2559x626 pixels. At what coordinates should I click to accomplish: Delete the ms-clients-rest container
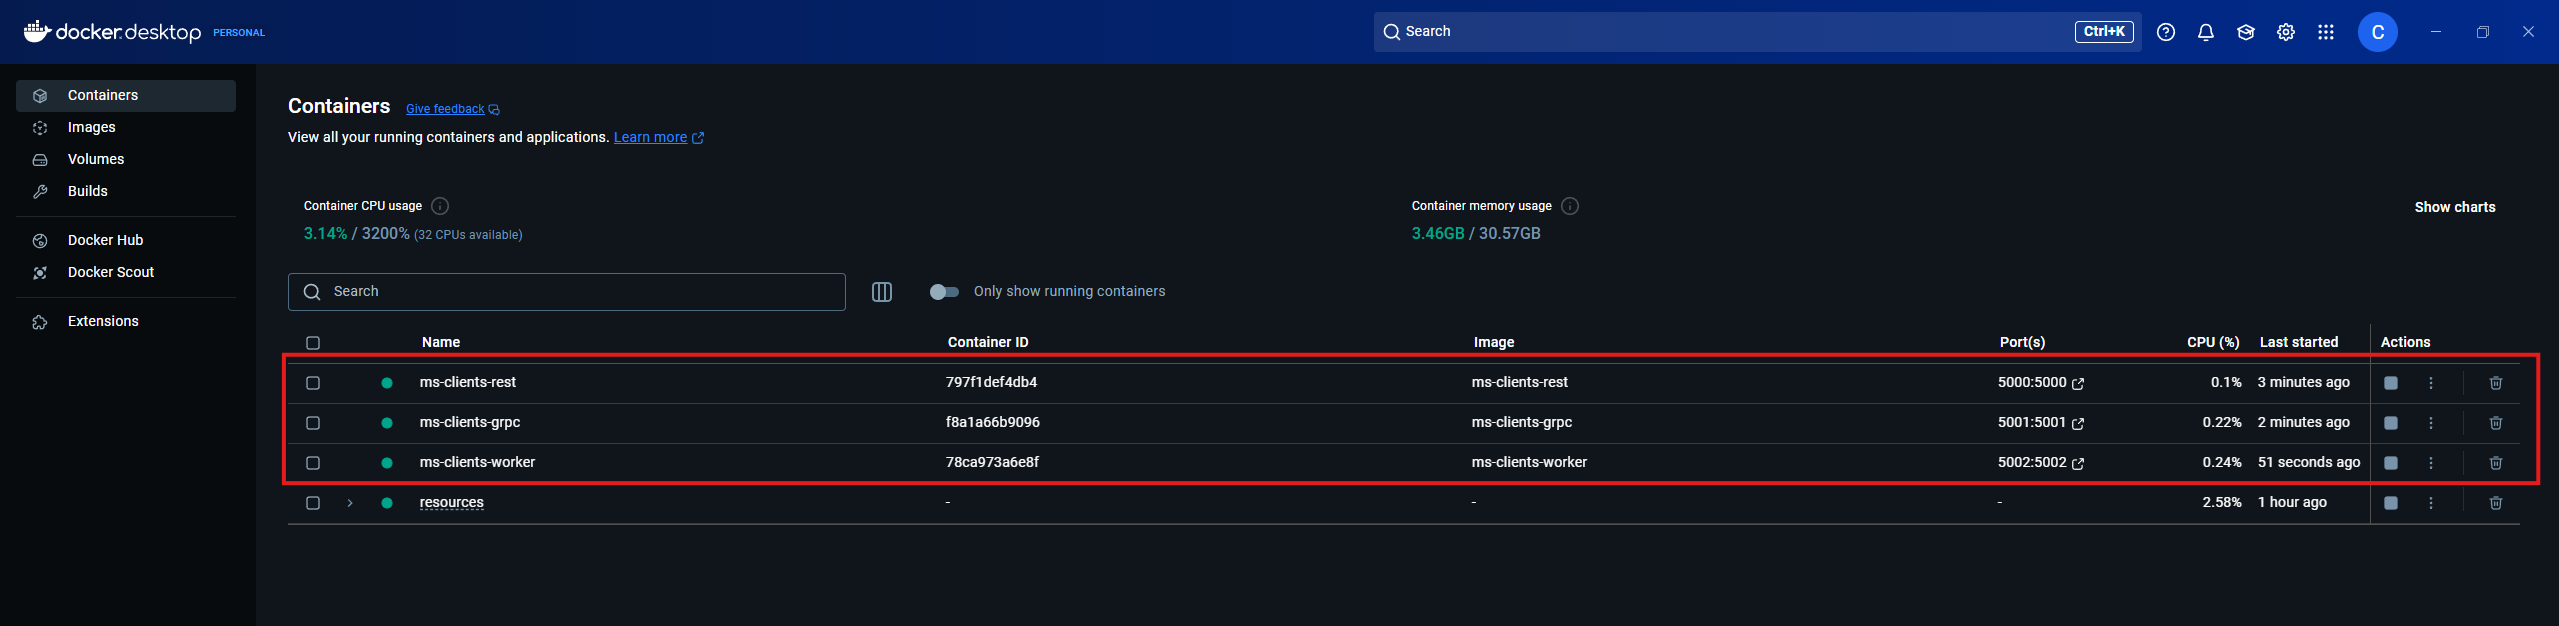[x=2496, y=383]
